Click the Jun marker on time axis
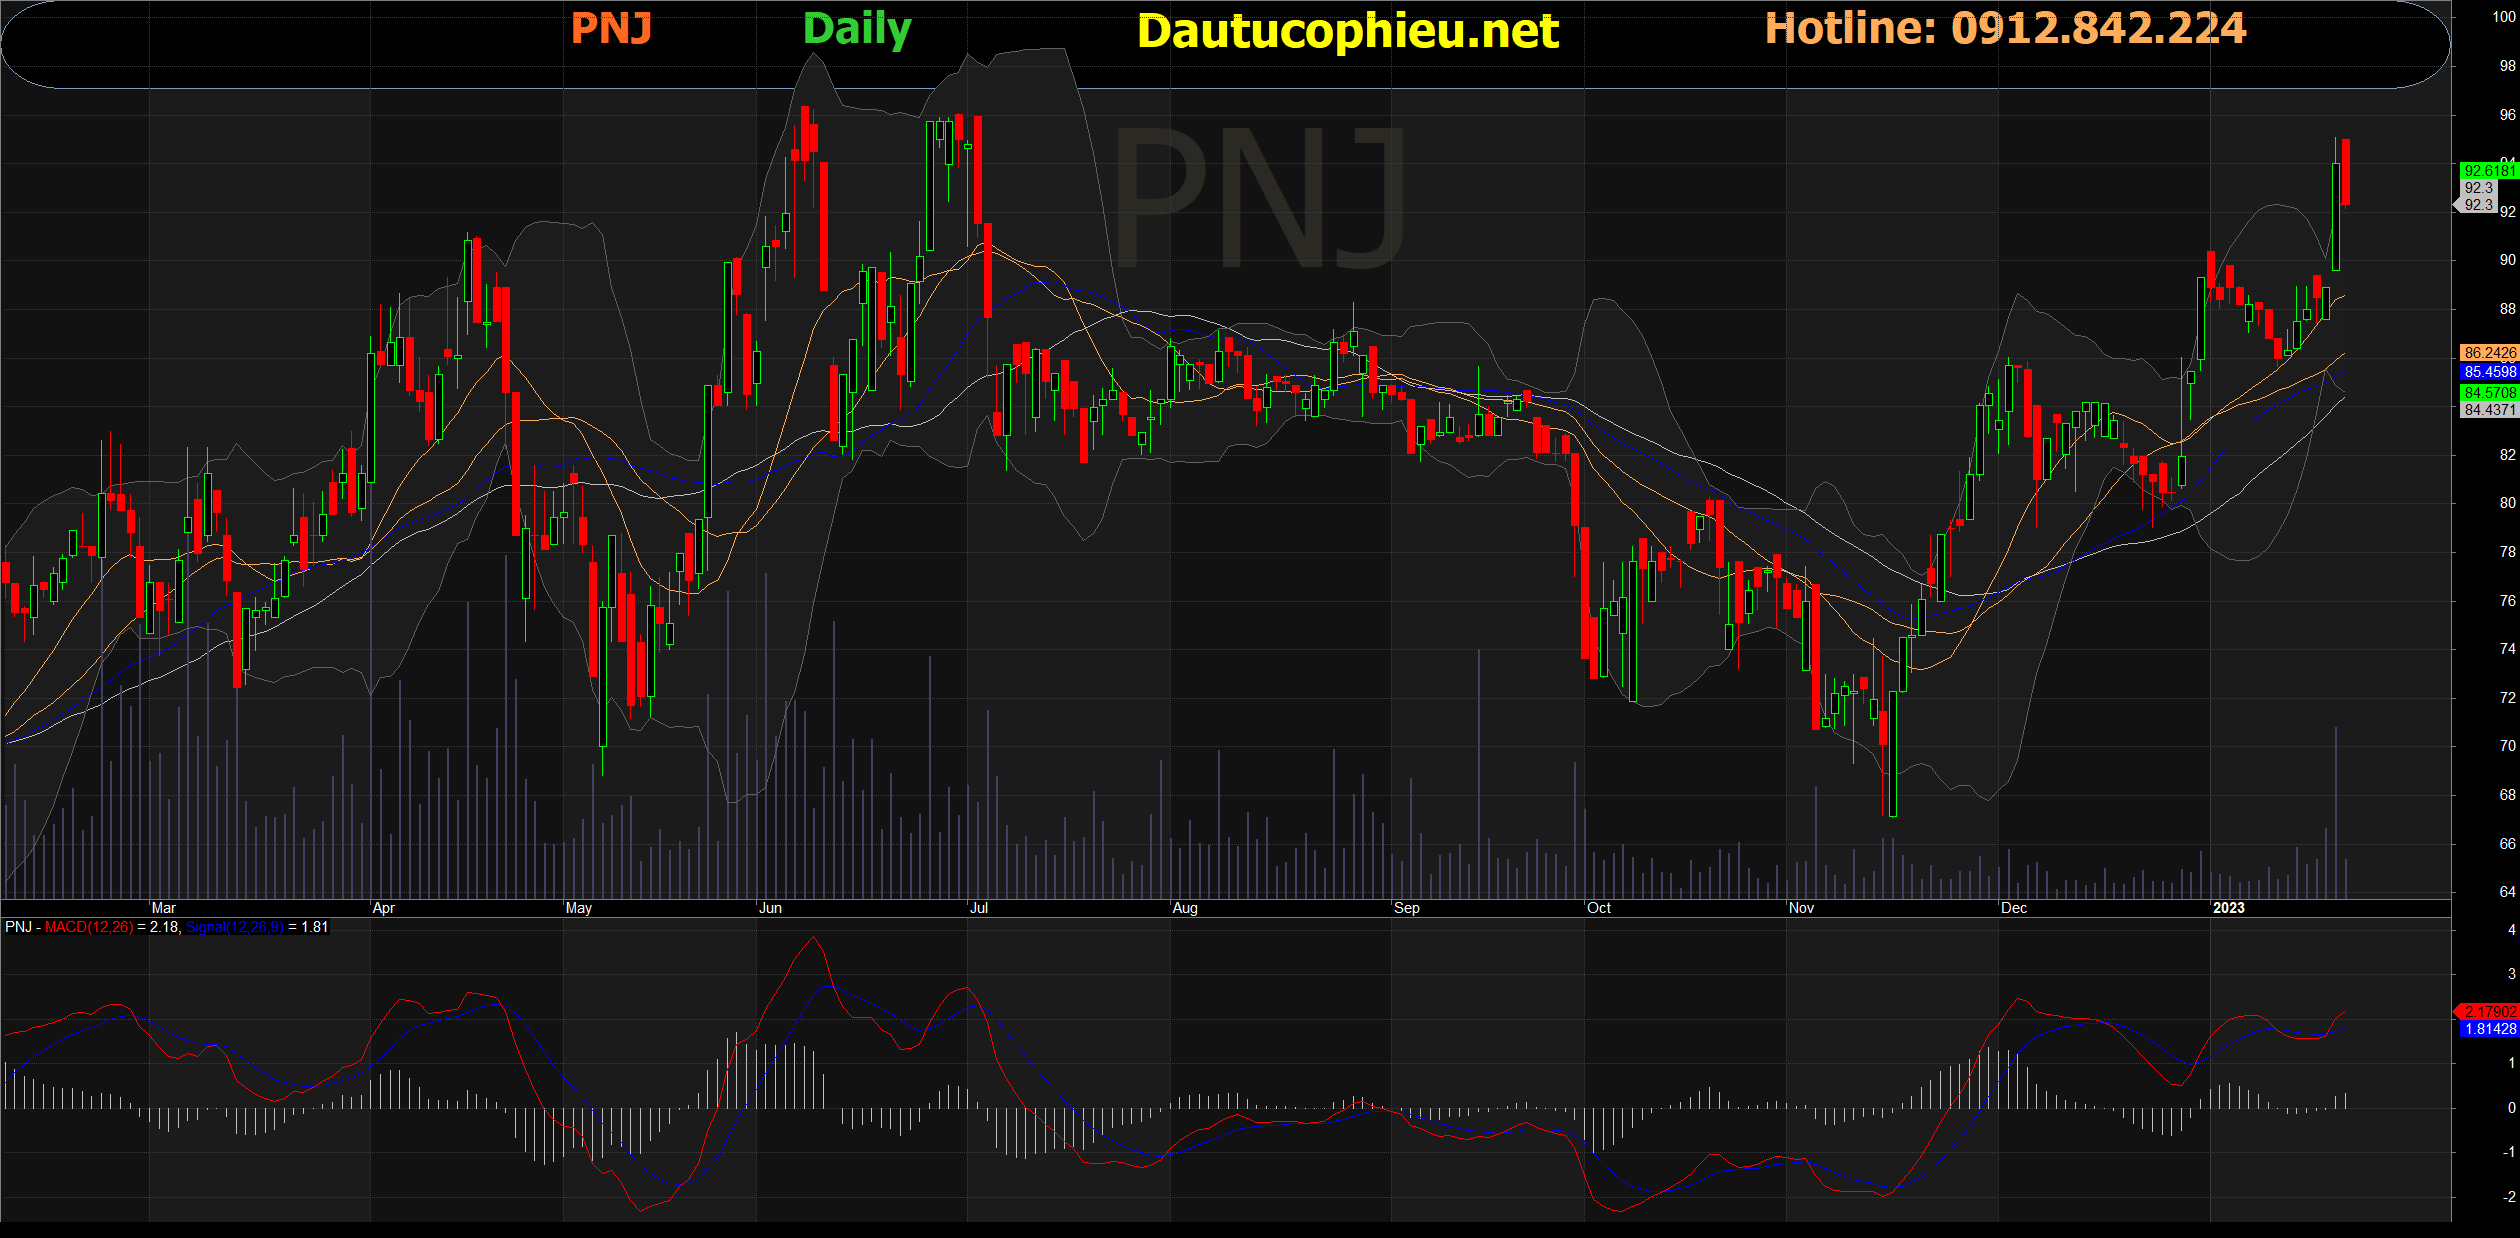 click(770, 908)
